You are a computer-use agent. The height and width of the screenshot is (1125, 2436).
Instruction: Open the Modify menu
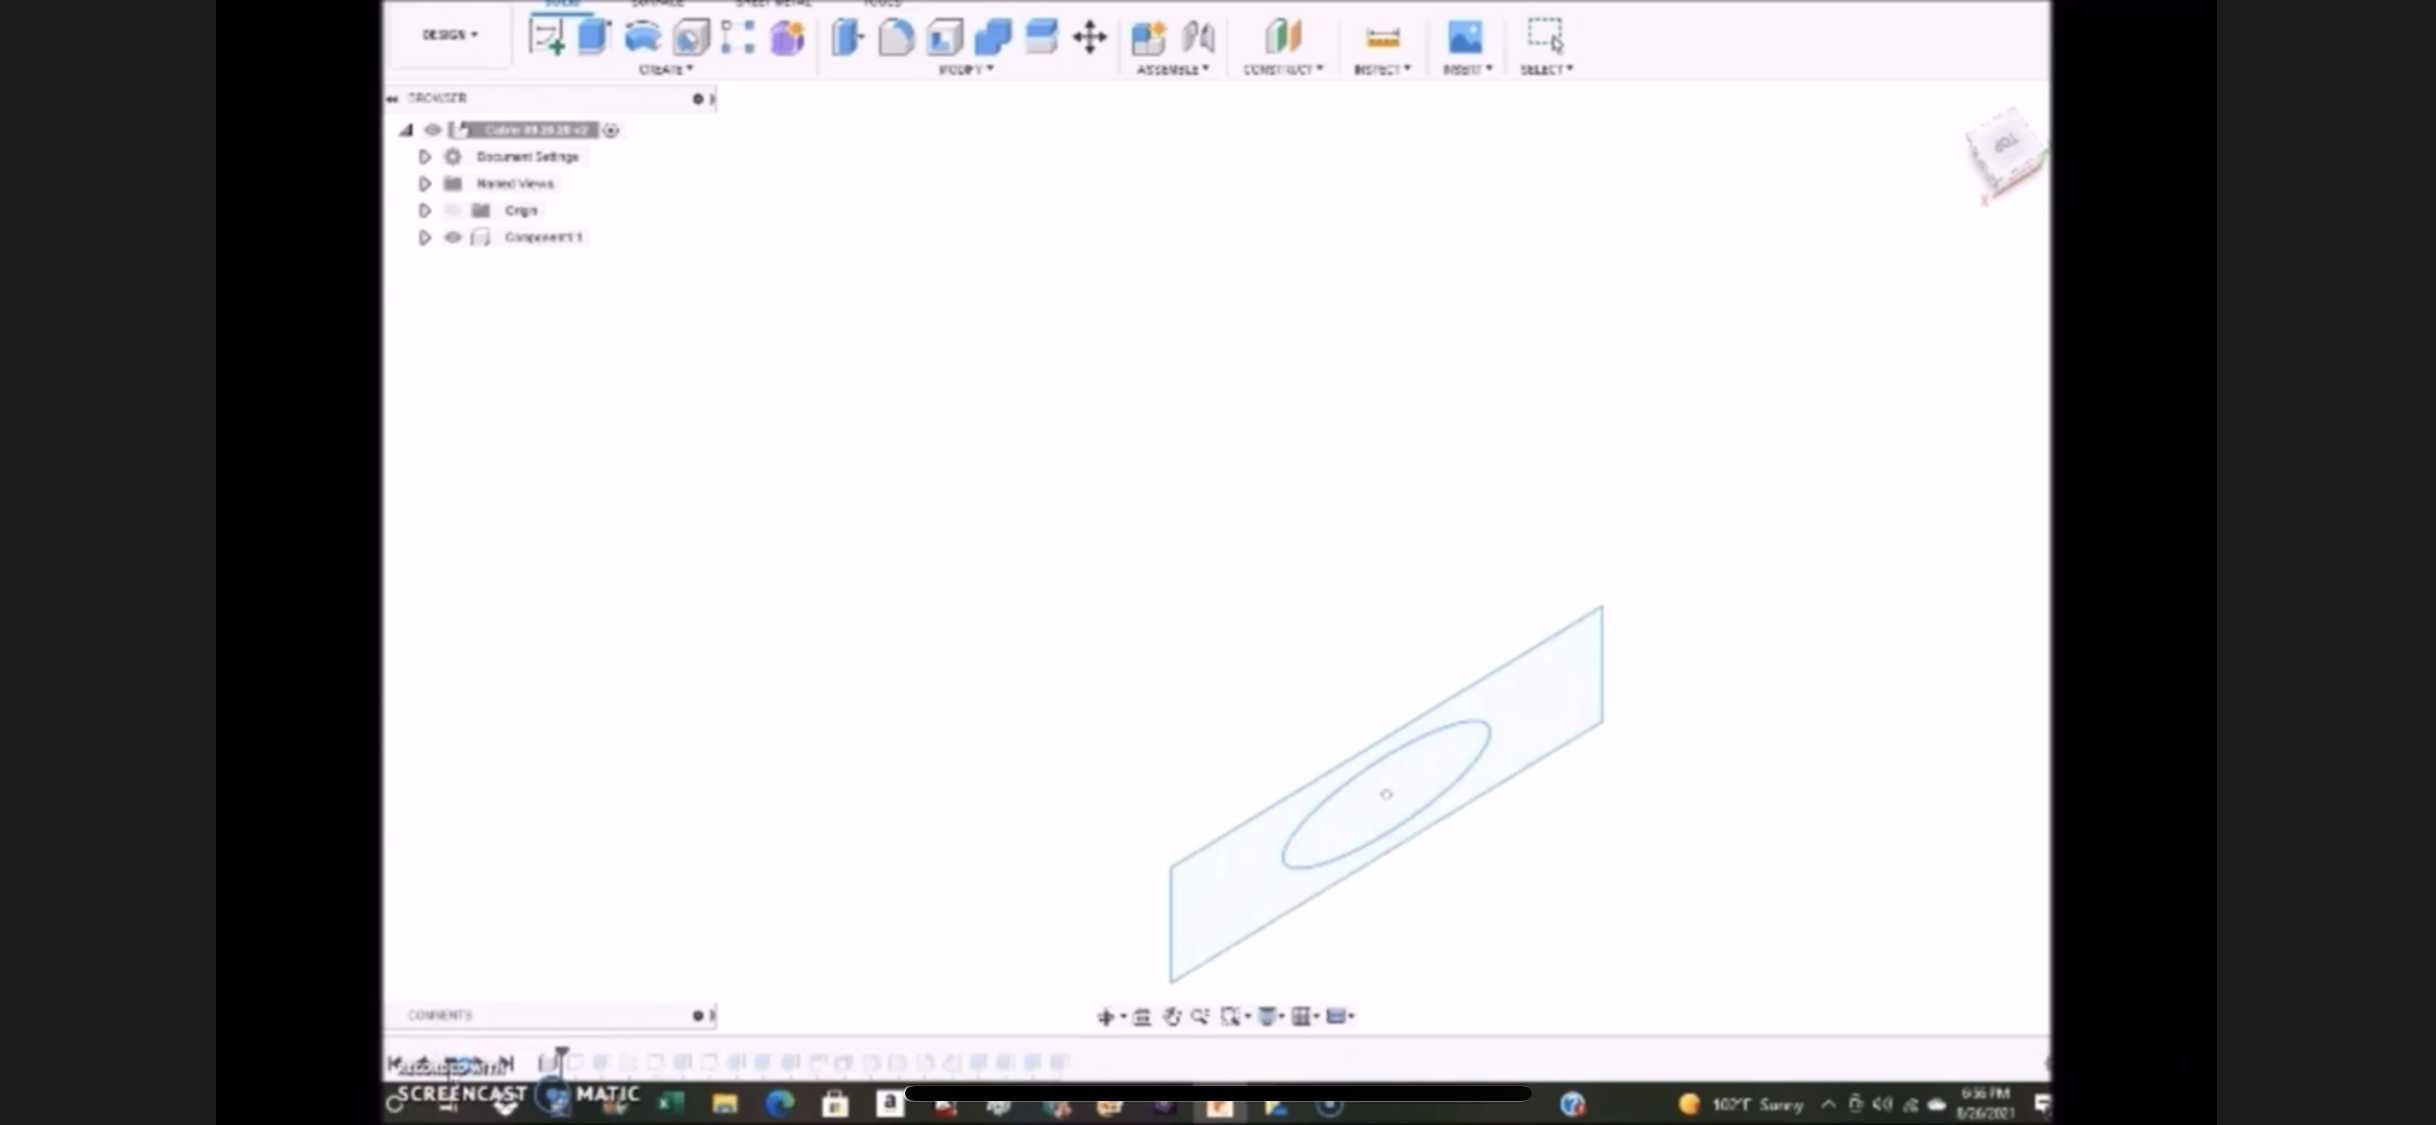tap(965, 70)
